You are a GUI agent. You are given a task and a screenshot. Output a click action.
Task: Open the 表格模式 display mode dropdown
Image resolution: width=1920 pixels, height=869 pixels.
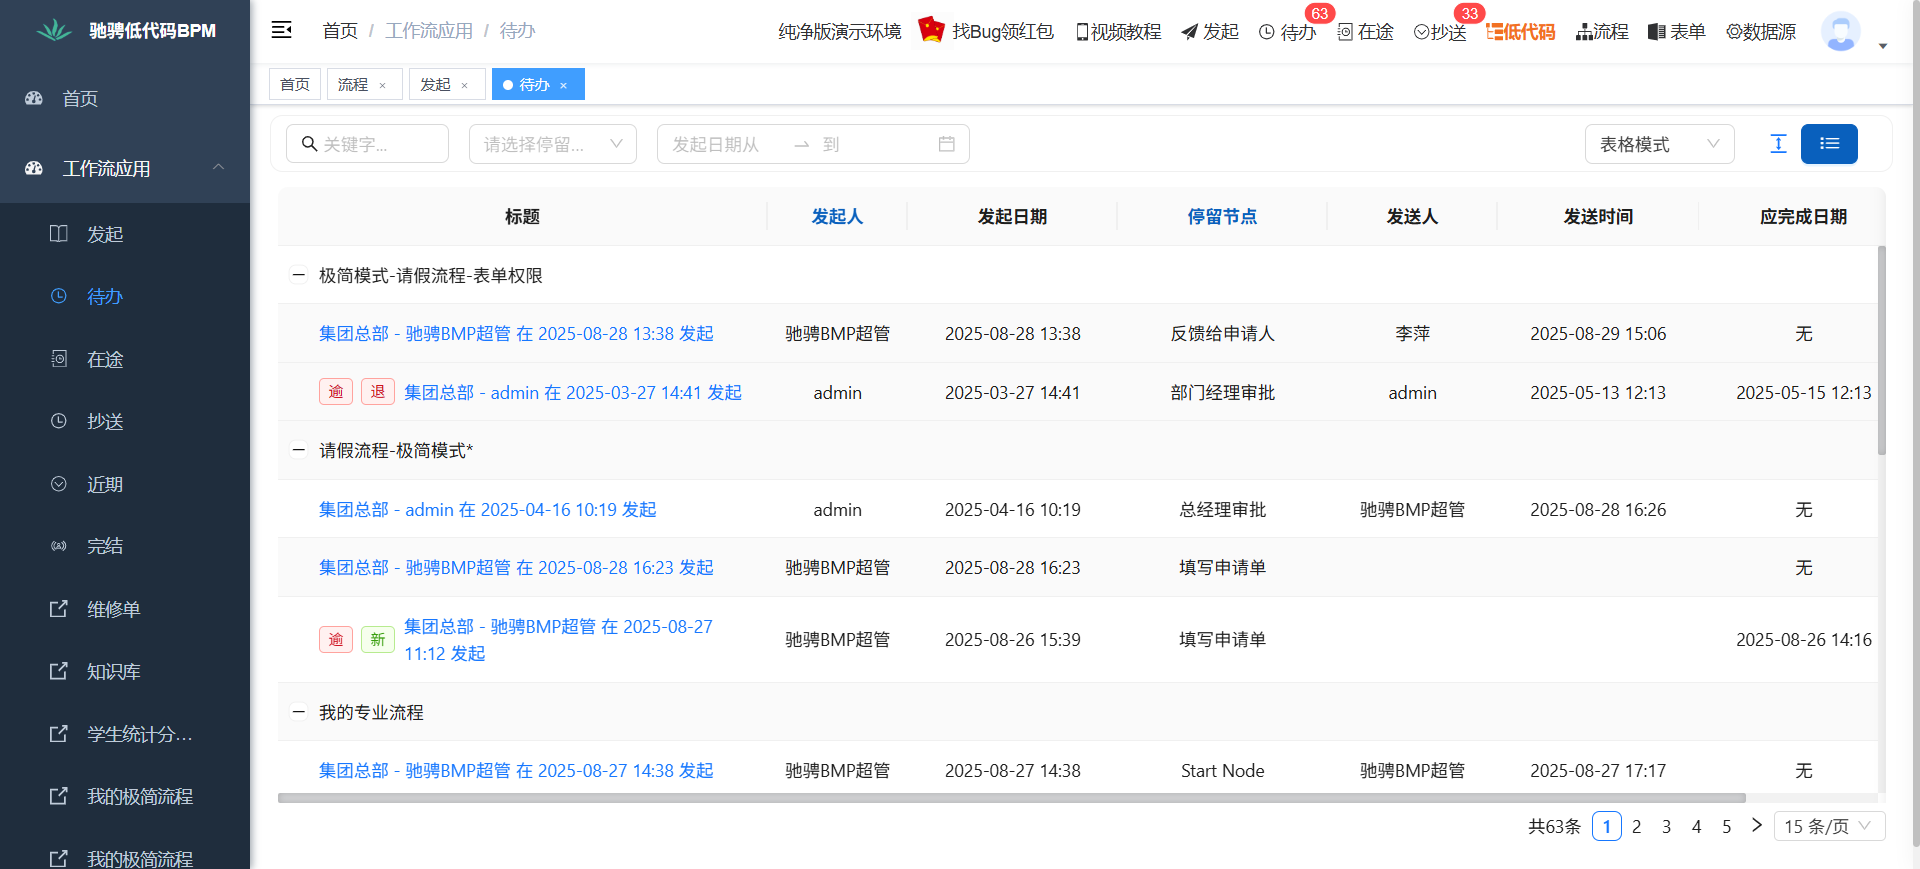(x=1659, y=144)
